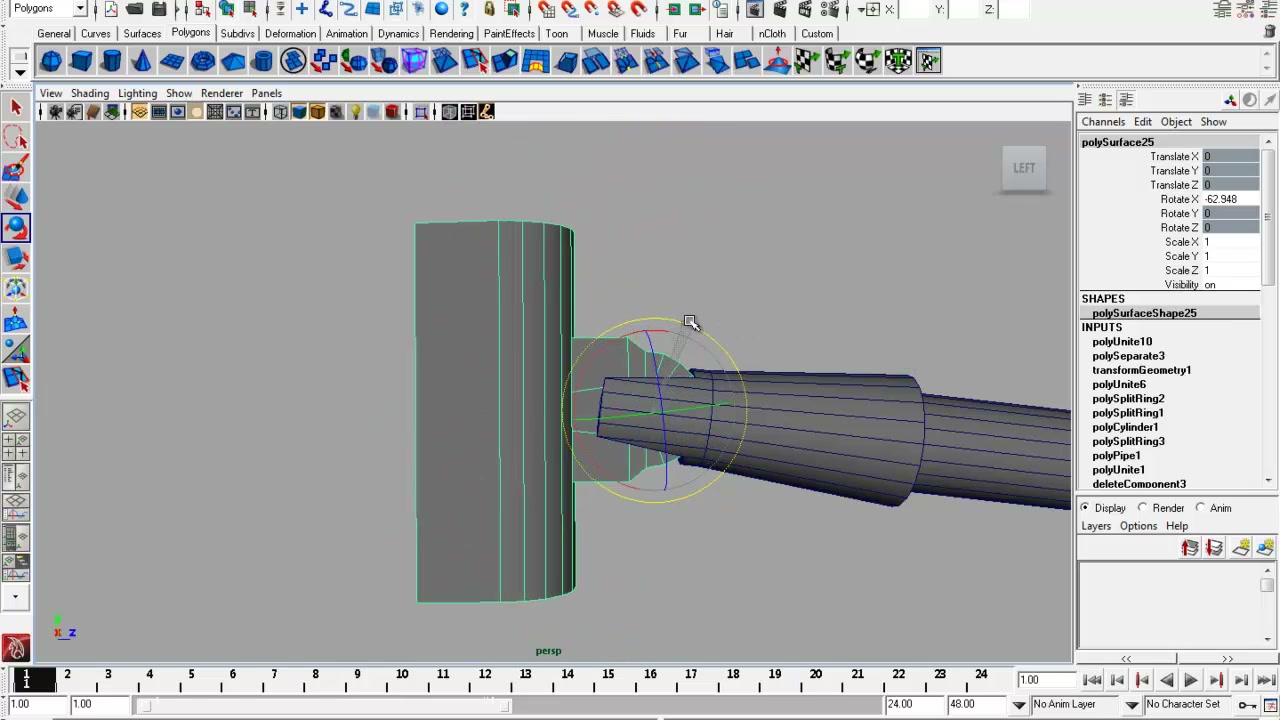Image resolution: width=1280 pixels, height=720 pixels.
Task: Select the Move tool
Action: pyautogui.click(x=15, y=198)
